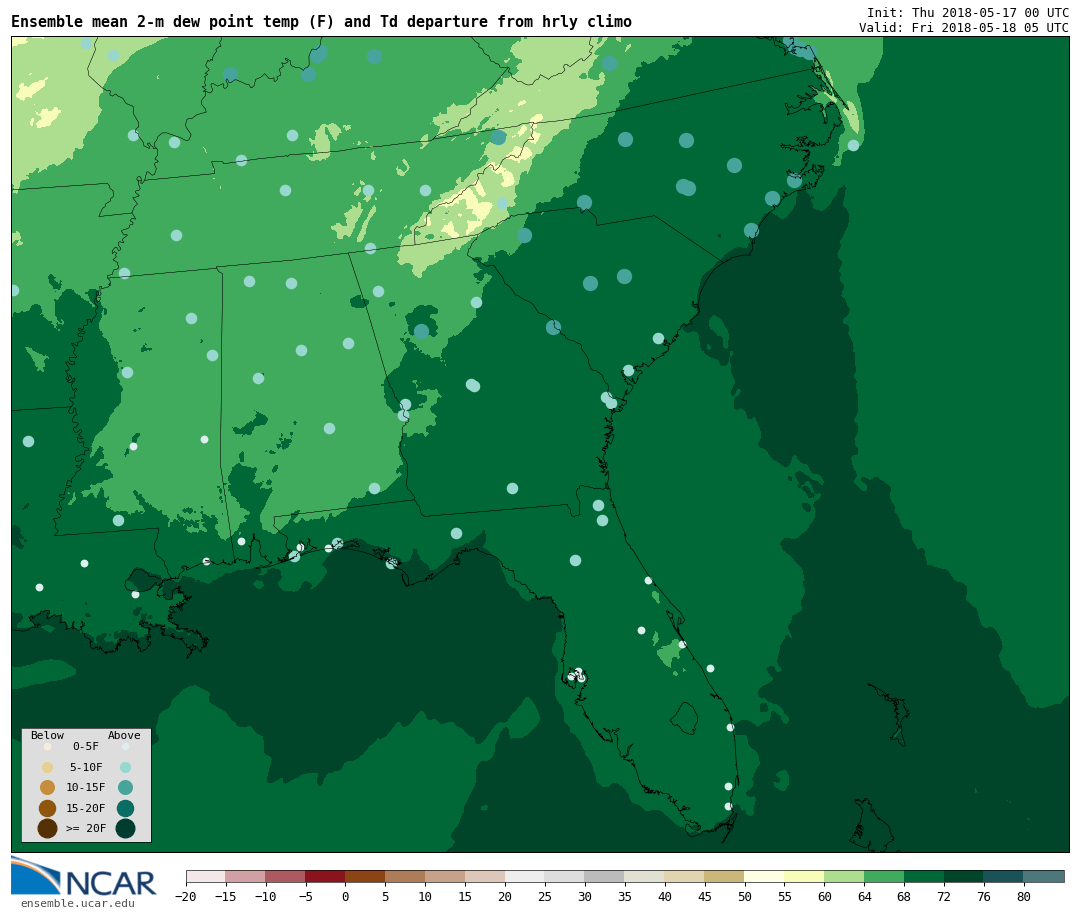Viewport: 1080px width, 915px height.
Task: Pick the cream 50 to 55 colorbar swatch
Action: 765,876
